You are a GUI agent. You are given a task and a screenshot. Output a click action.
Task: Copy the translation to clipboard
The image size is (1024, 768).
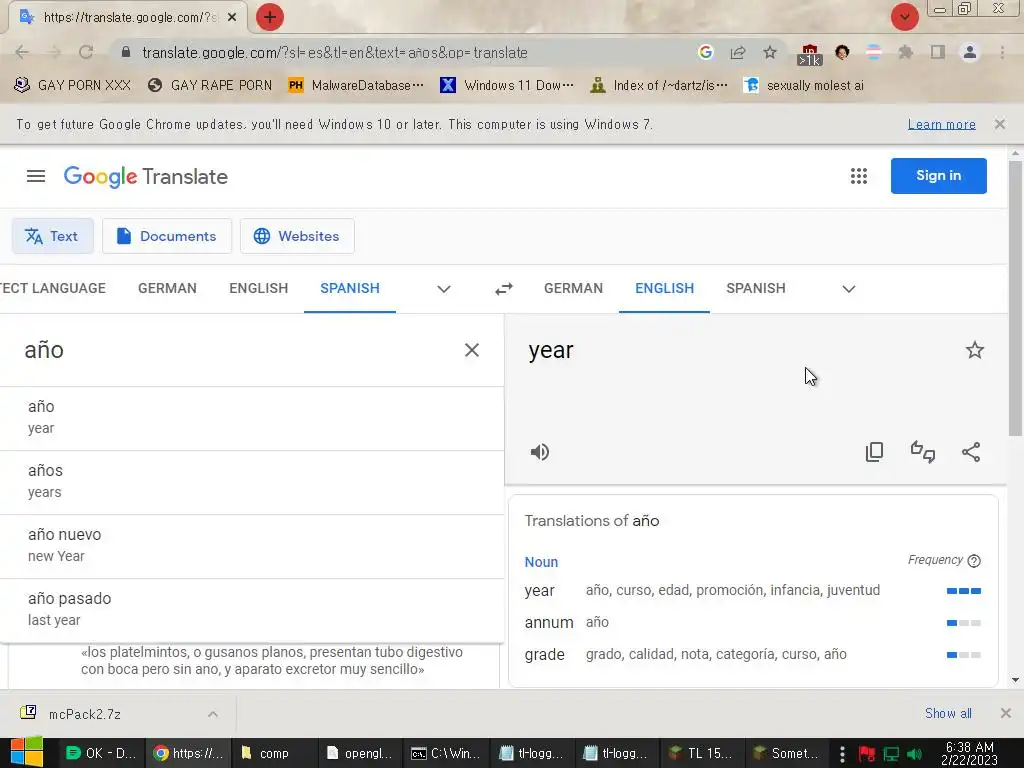(x=874, y=452)
